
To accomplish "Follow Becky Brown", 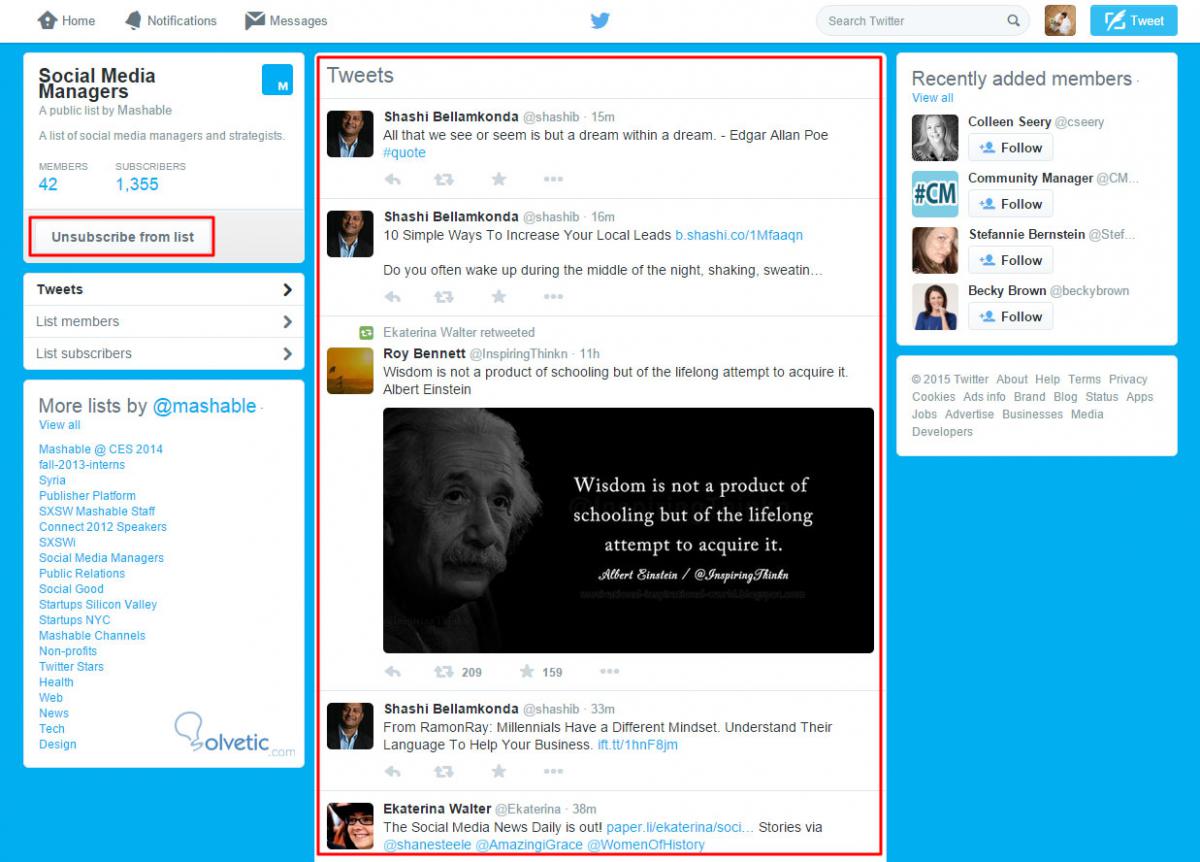I will click(x=1010, y=317).
